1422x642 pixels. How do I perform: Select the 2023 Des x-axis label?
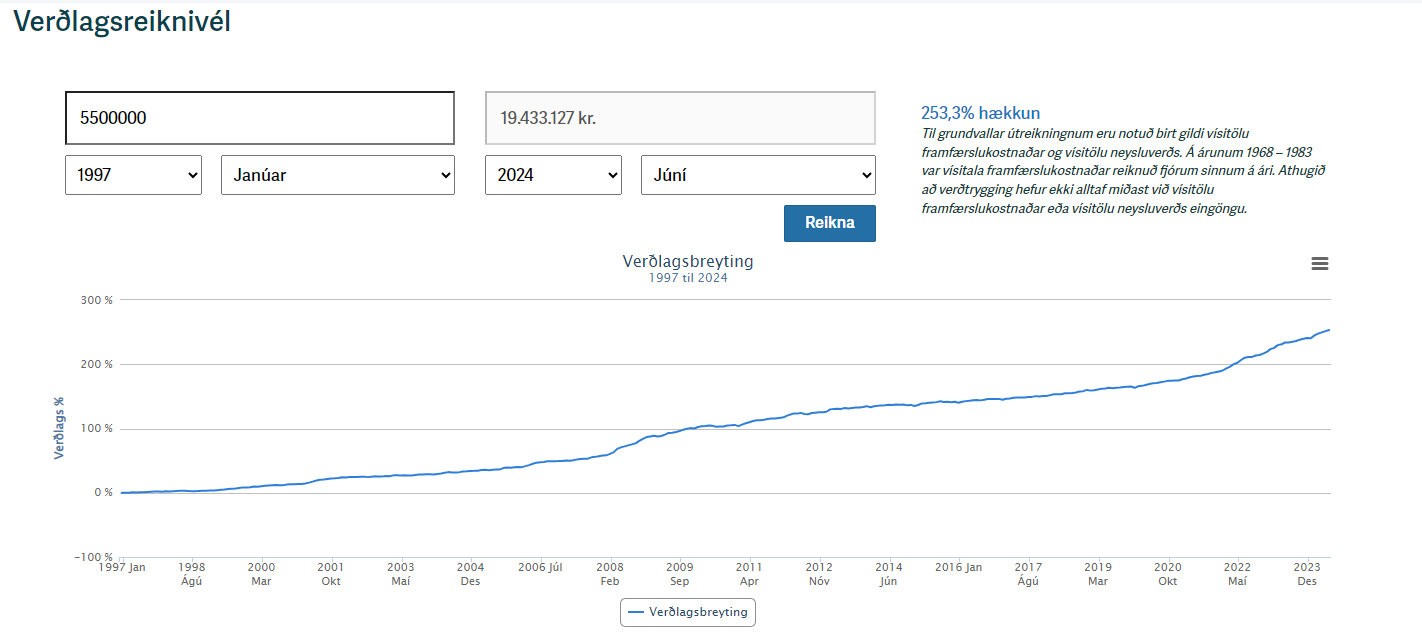(1306, 573)
